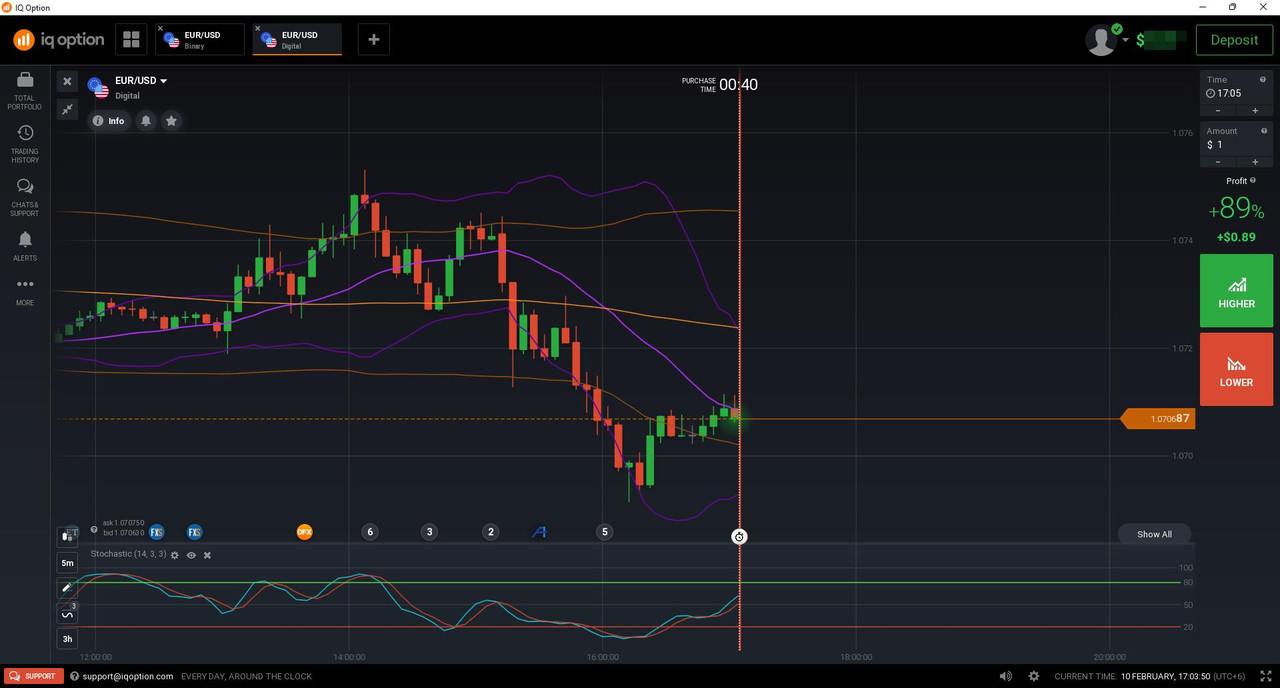This screenshot has width=1280, height=688.
Task: Decrease expiration Time with minus
Action: click(1218, 110)
